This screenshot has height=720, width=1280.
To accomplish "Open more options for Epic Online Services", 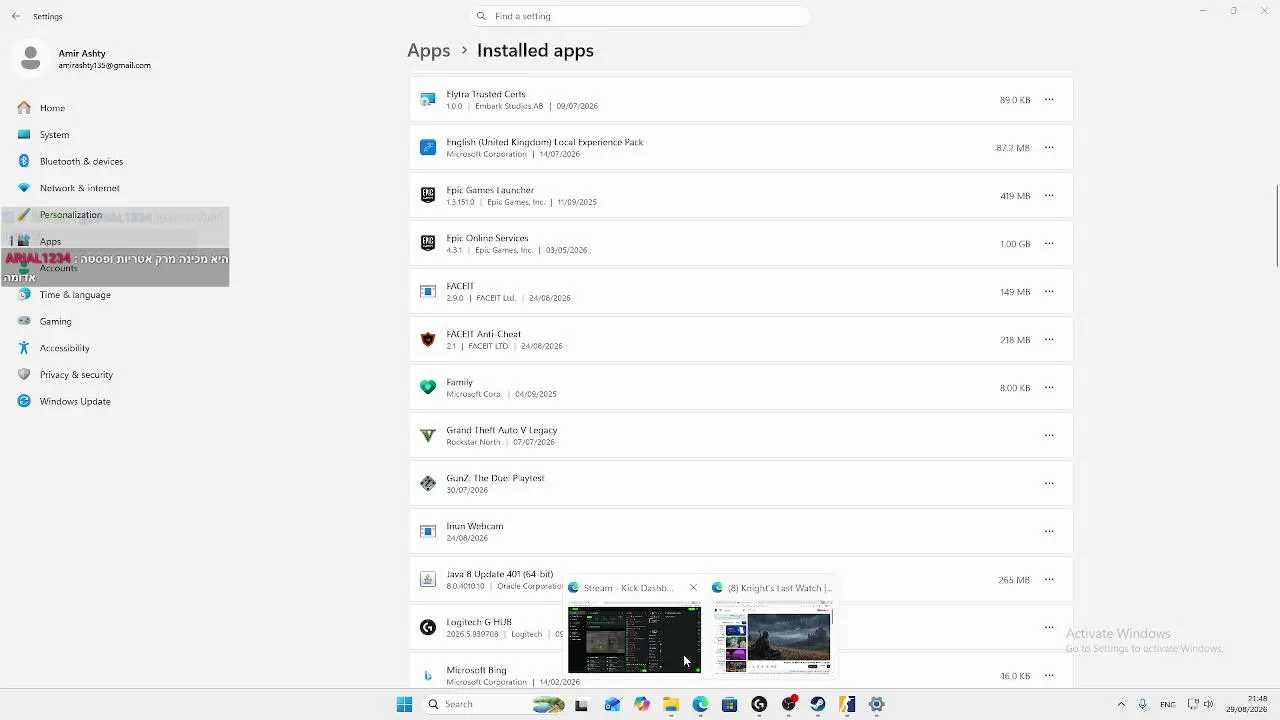I will click(x=1049, y=244).
